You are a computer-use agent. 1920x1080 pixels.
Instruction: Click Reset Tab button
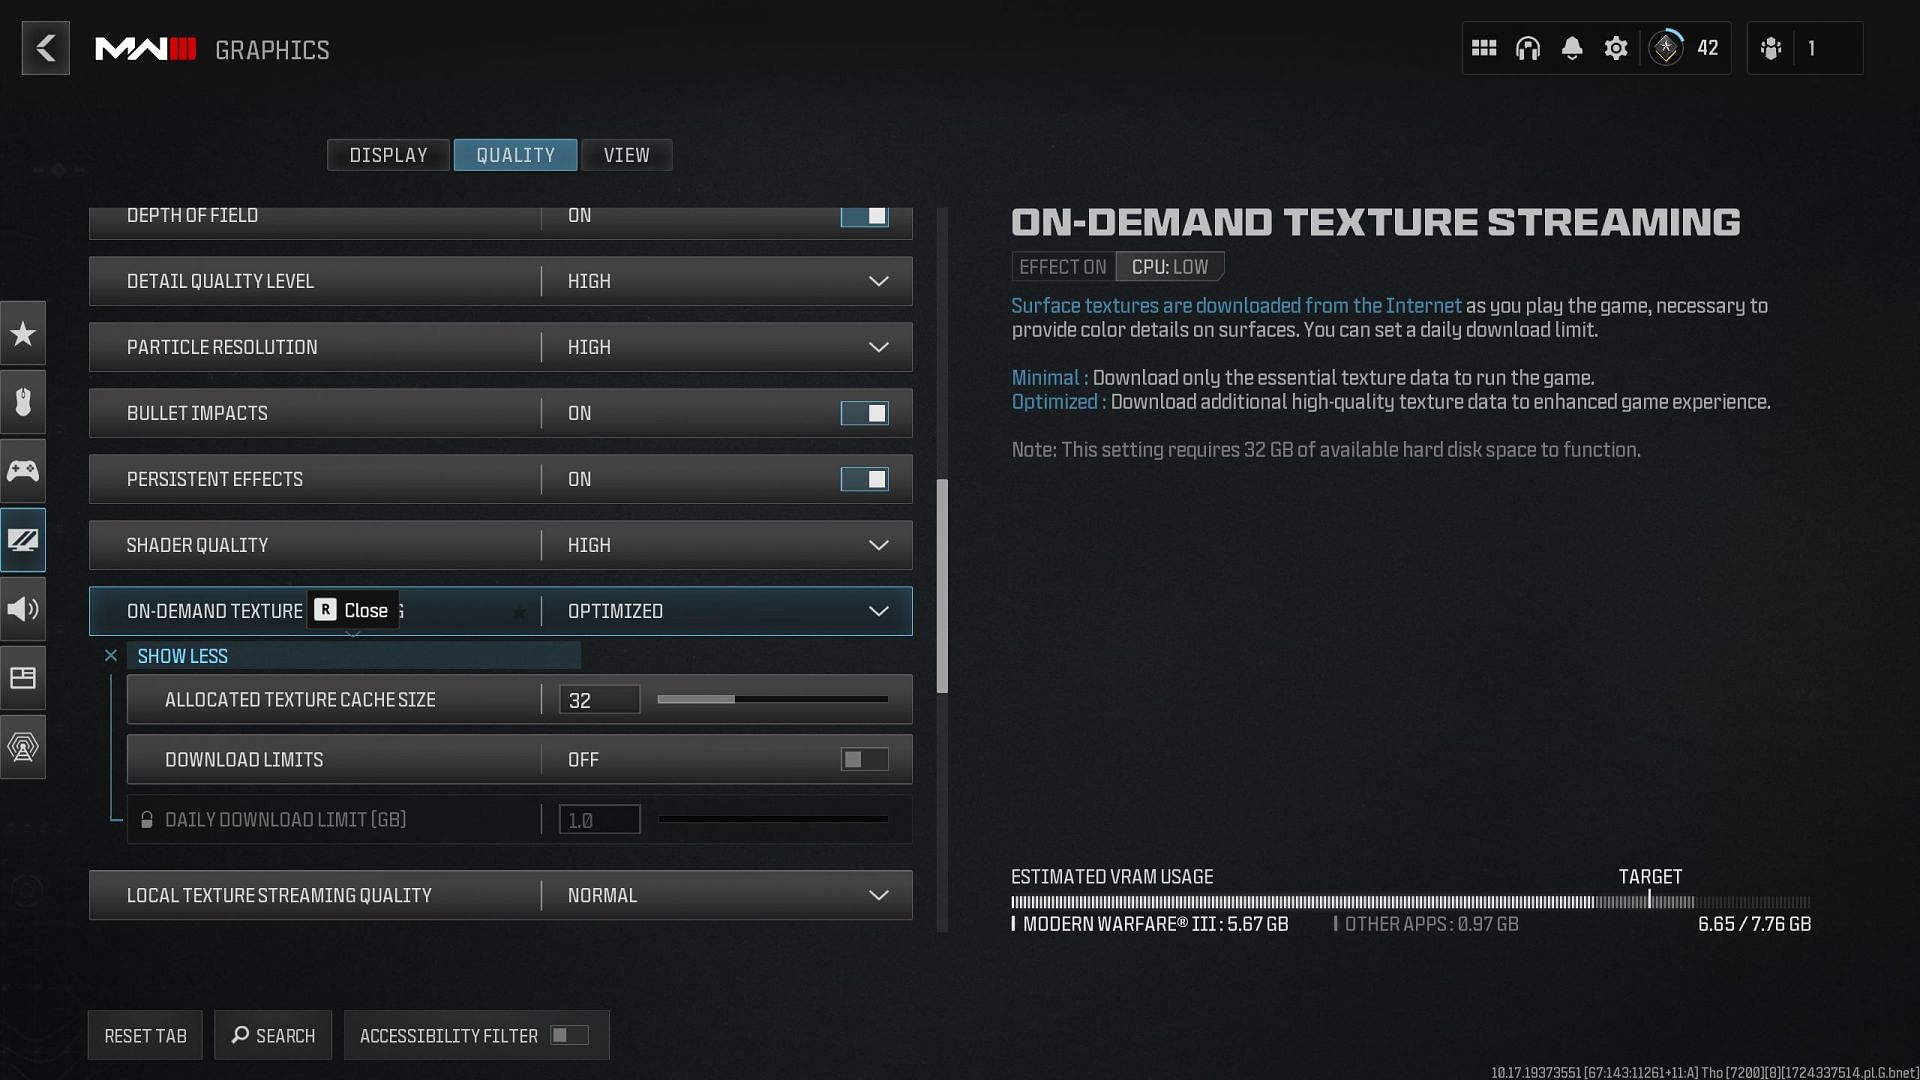tap(145, 1034)
